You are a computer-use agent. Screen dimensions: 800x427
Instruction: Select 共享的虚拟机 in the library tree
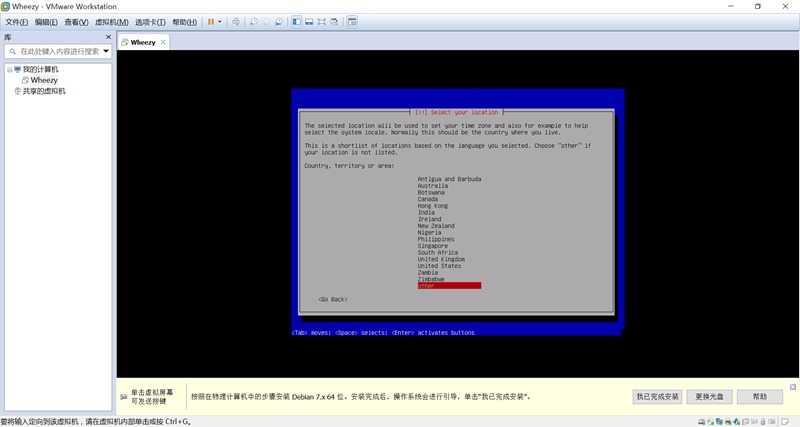tap(44, 91)
